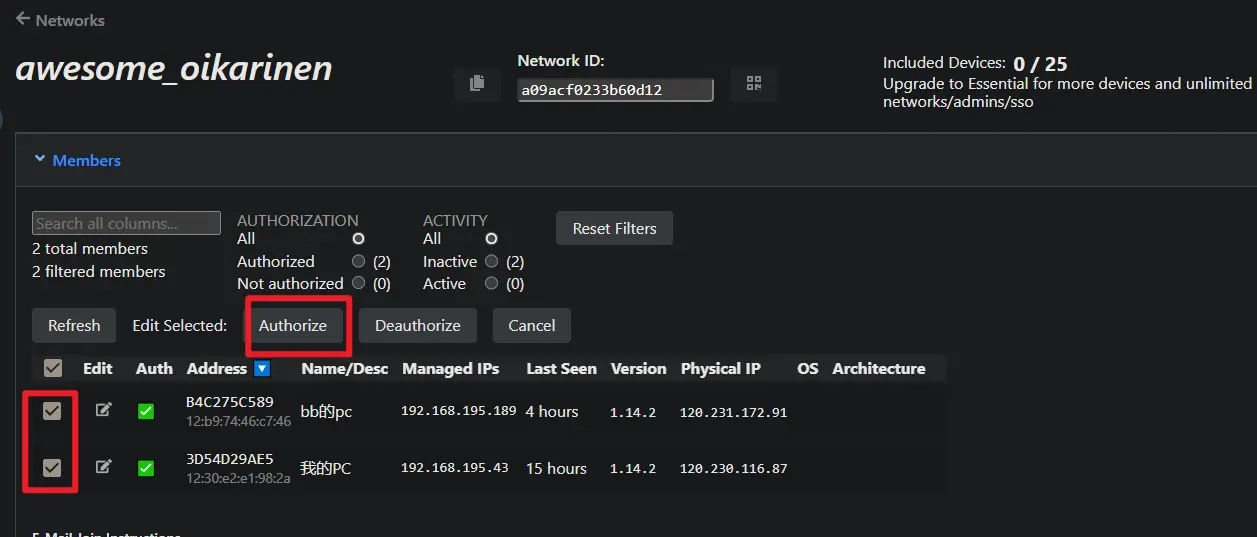Screen dimensions: 1257x537
Task: Select Not authorized filter radio button
Action: pos(358,284)
